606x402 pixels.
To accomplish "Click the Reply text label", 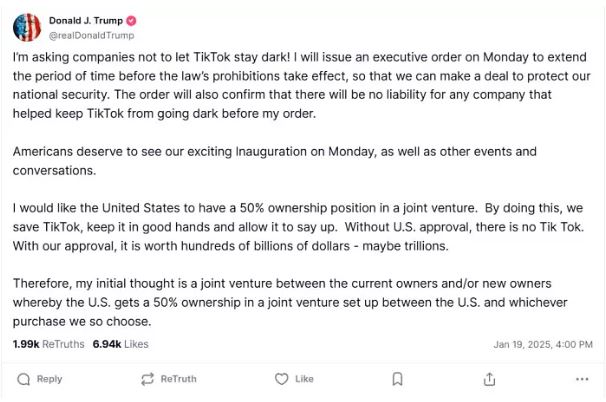I will [49, 379].
